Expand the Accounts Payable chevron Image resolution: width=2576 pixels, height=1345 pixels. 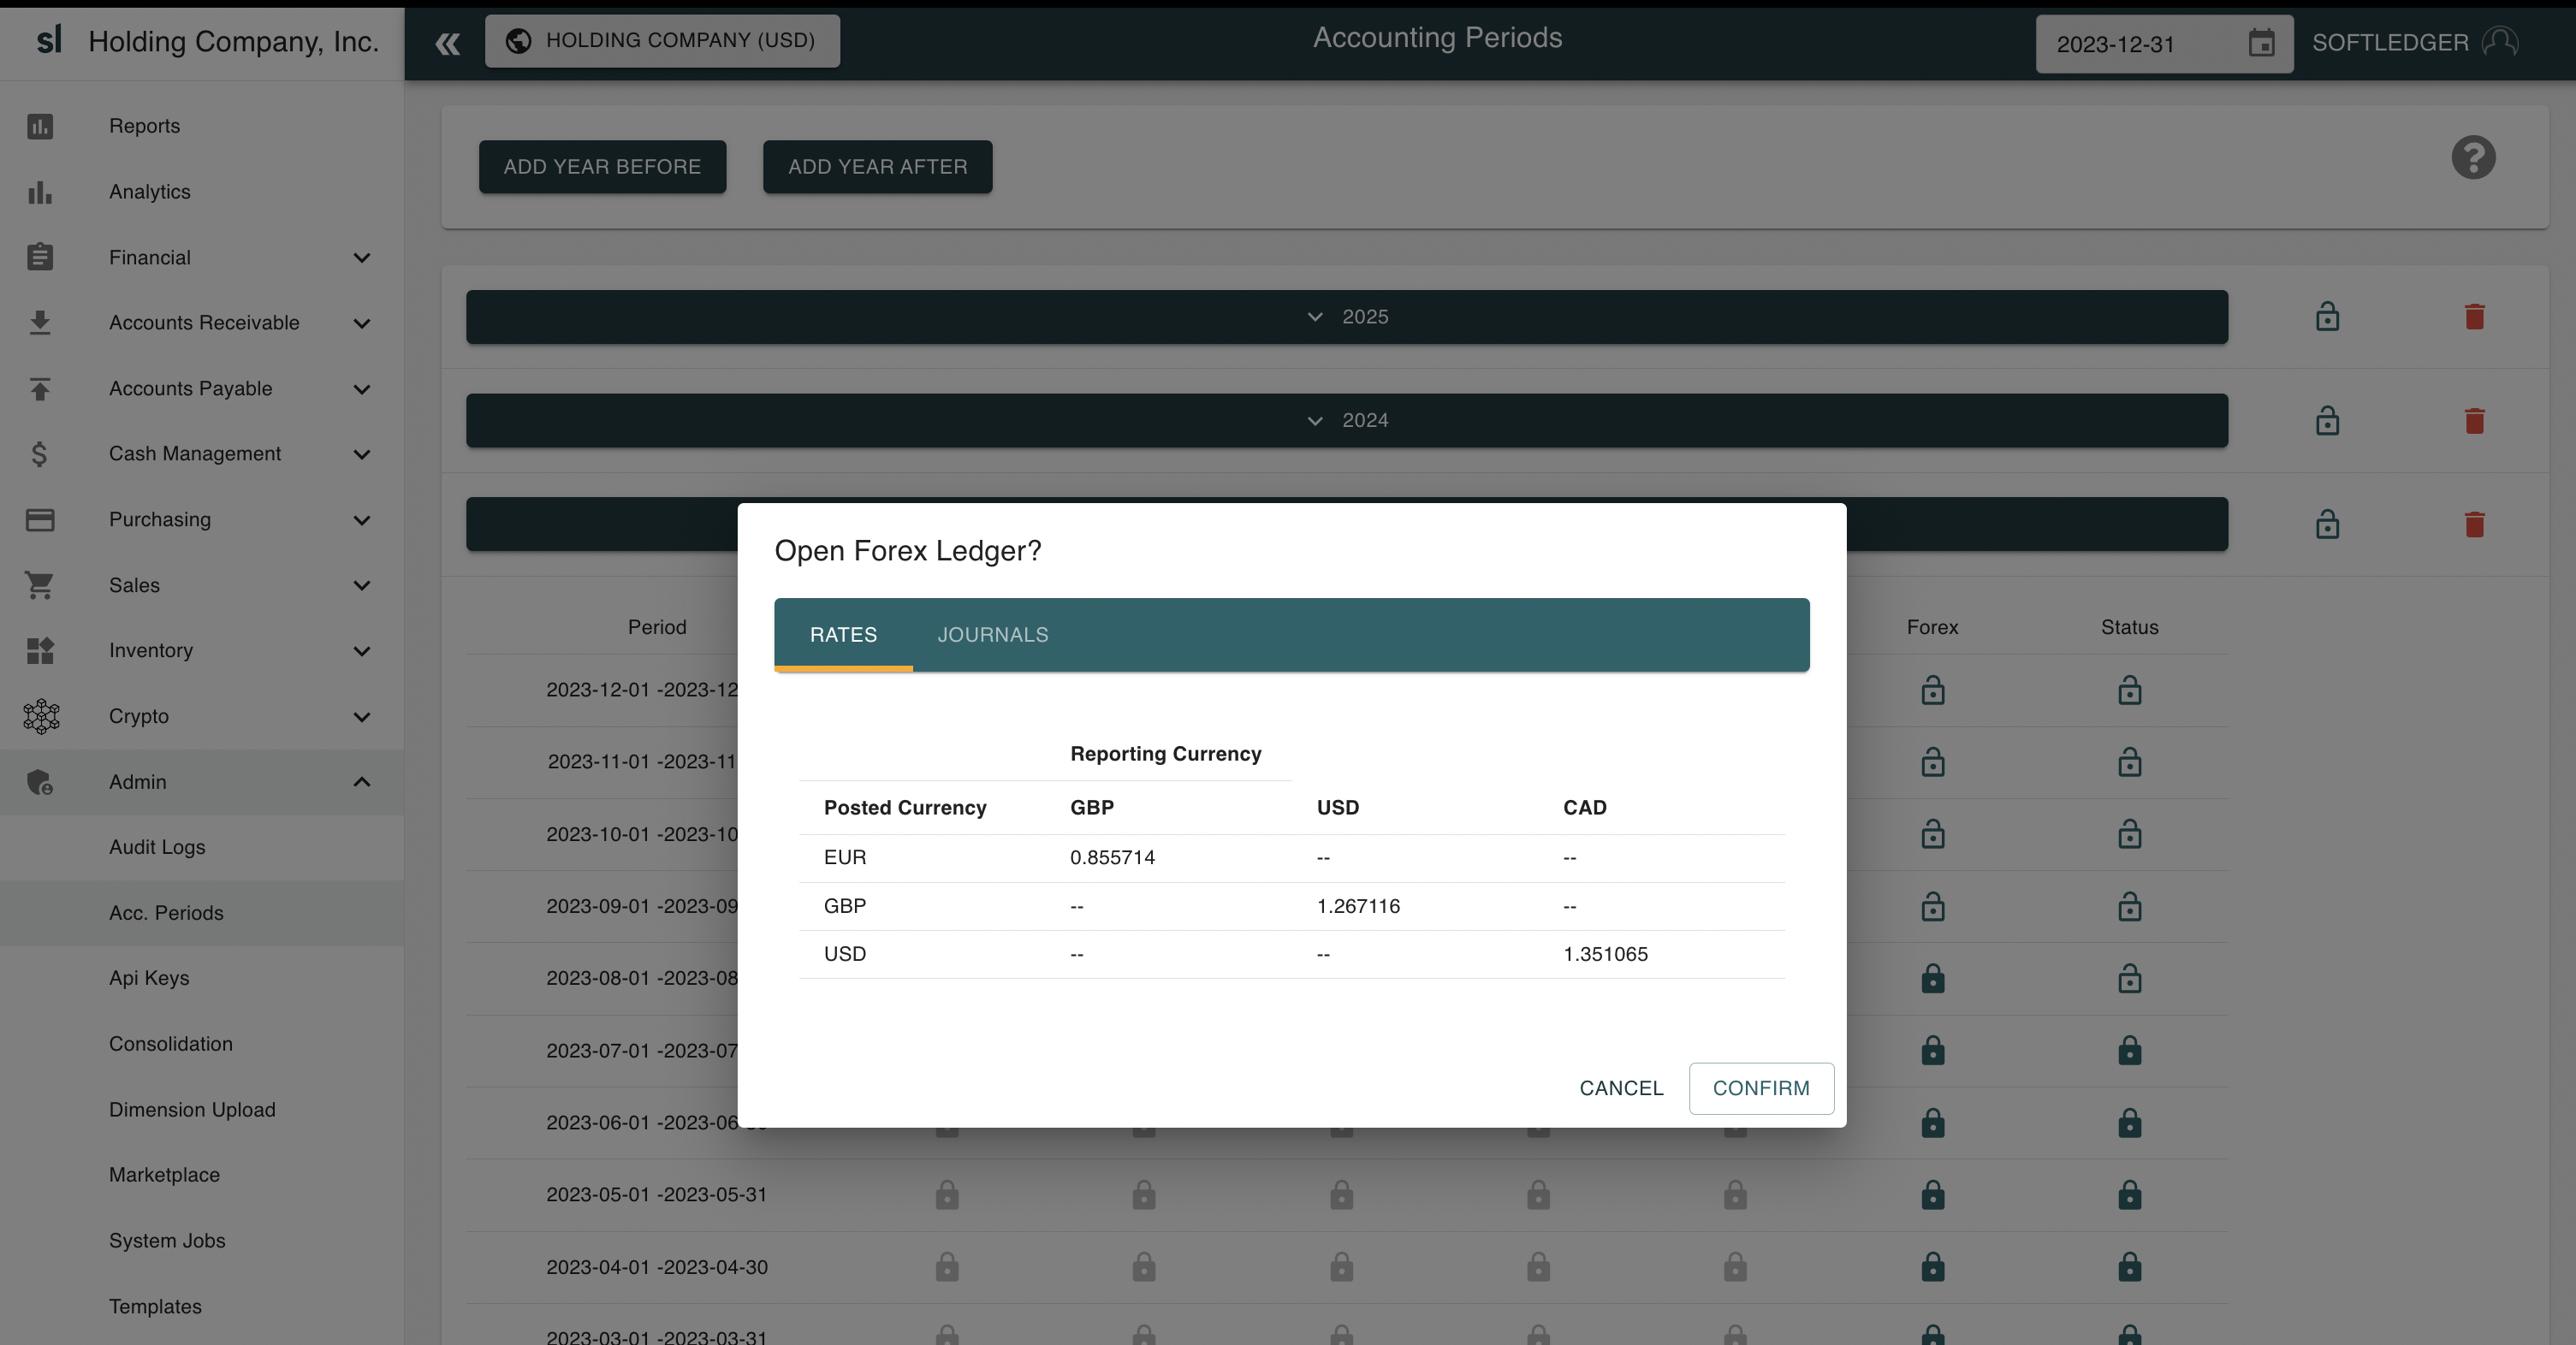[362, 389]
